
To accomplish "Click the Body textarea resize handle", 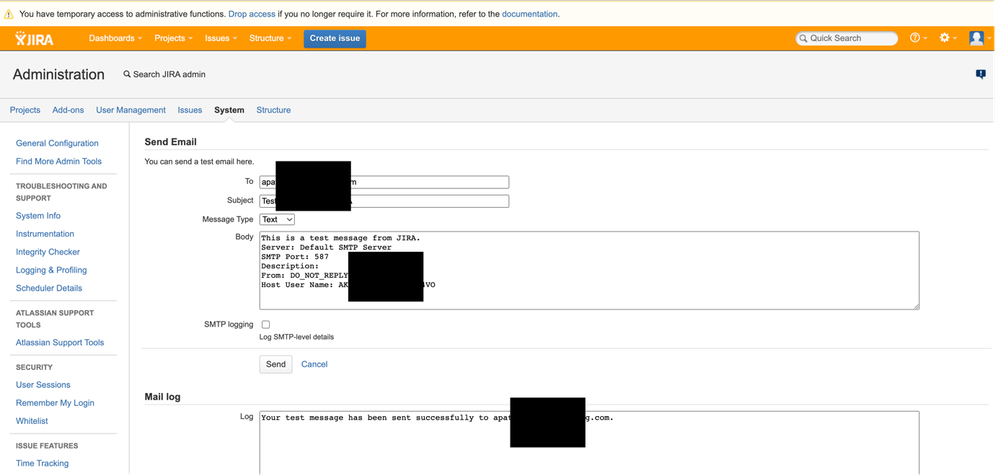I will coord(917,307).
